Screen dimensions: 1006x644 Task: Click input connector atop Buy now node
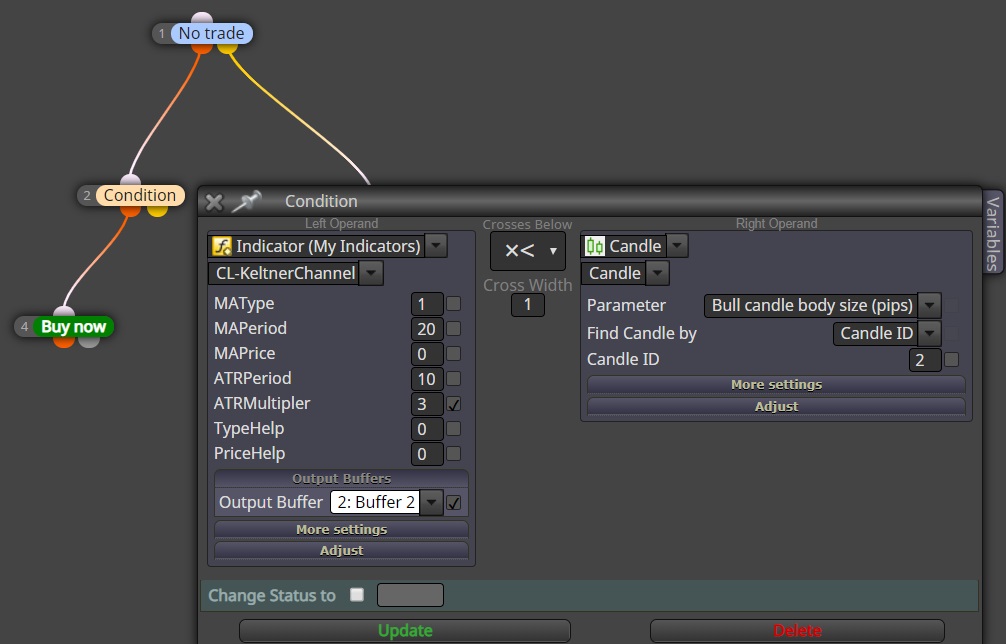[64, 312]
